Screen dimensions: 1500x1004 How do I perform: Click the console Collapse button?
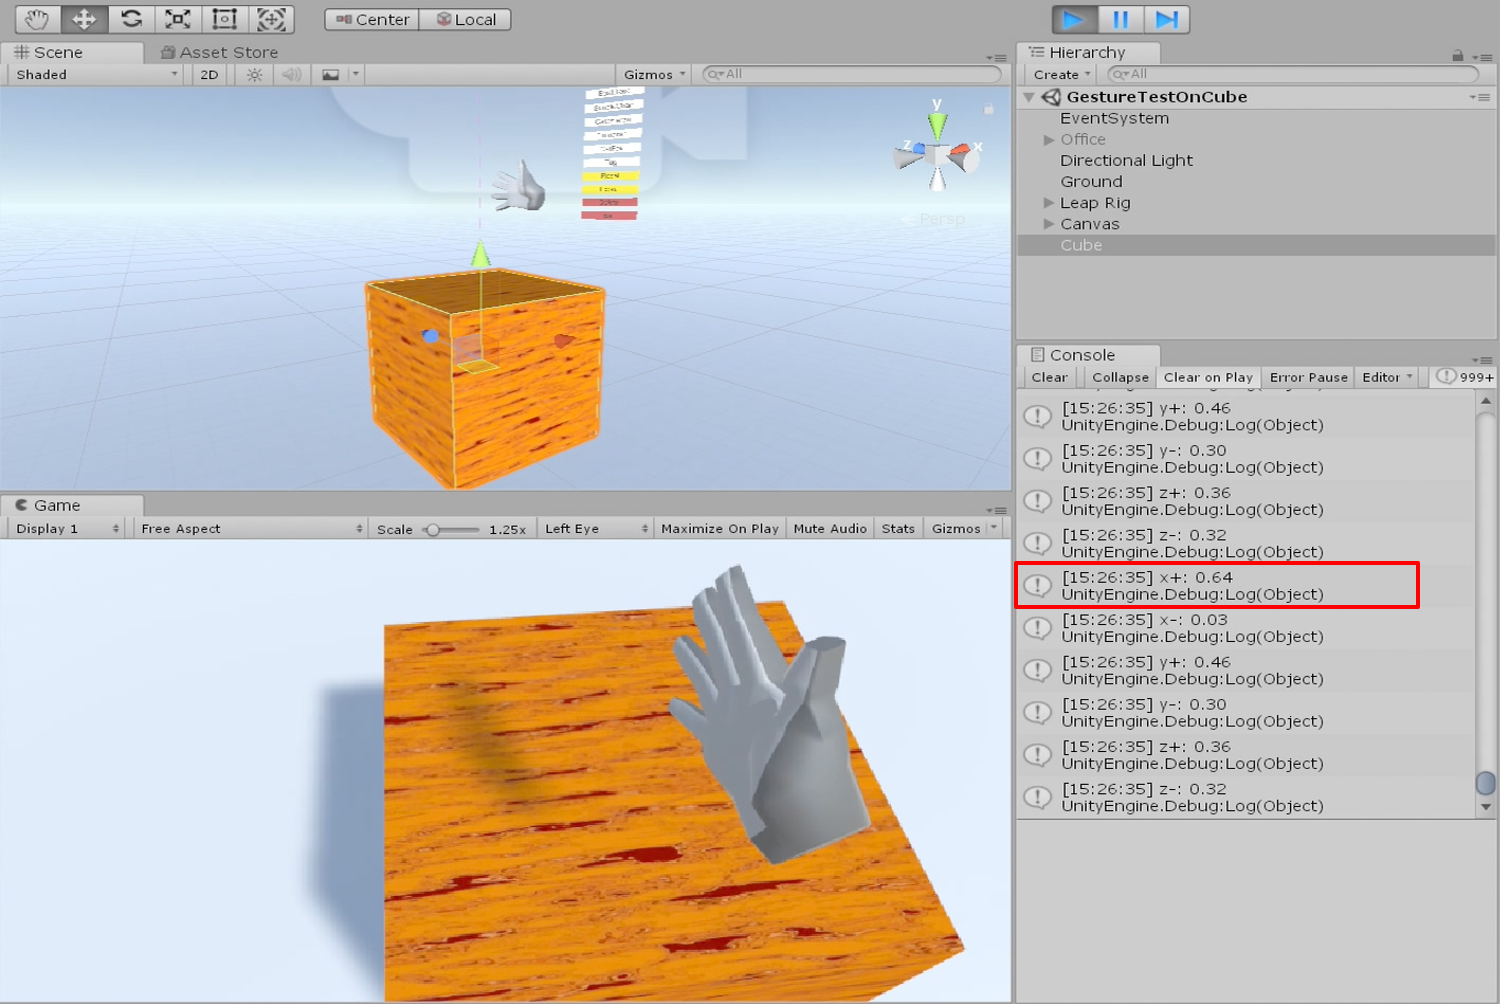pos(1120,377)
